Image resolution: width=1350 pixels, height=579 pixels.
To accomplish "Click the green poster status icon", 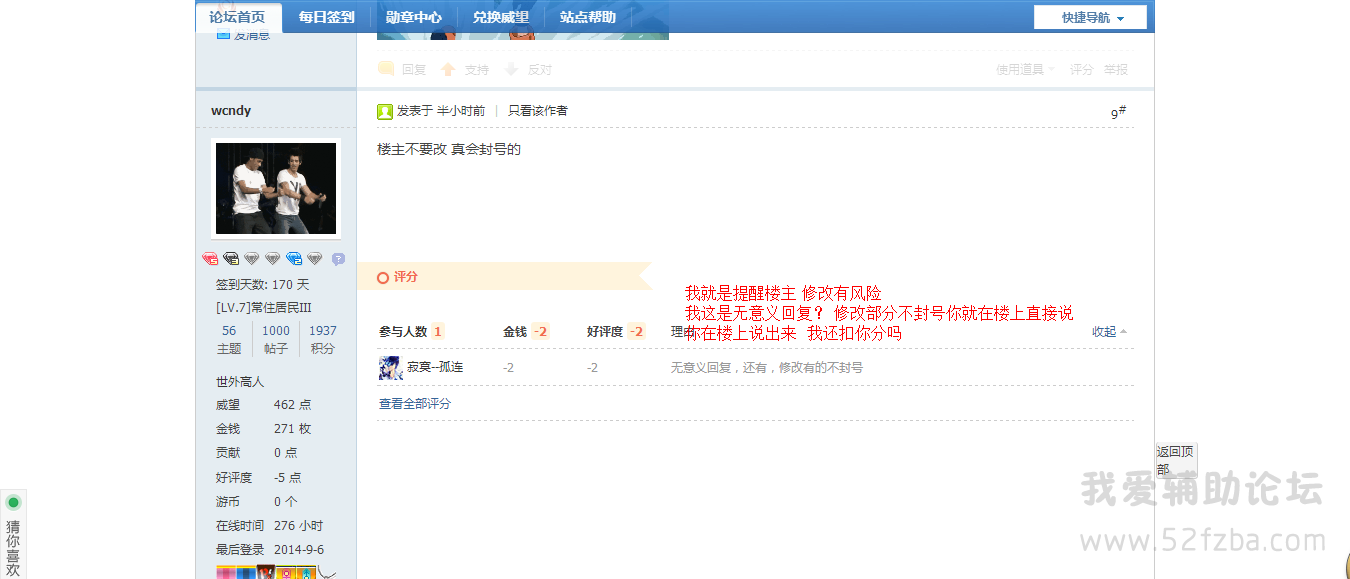I will [385, 111].
